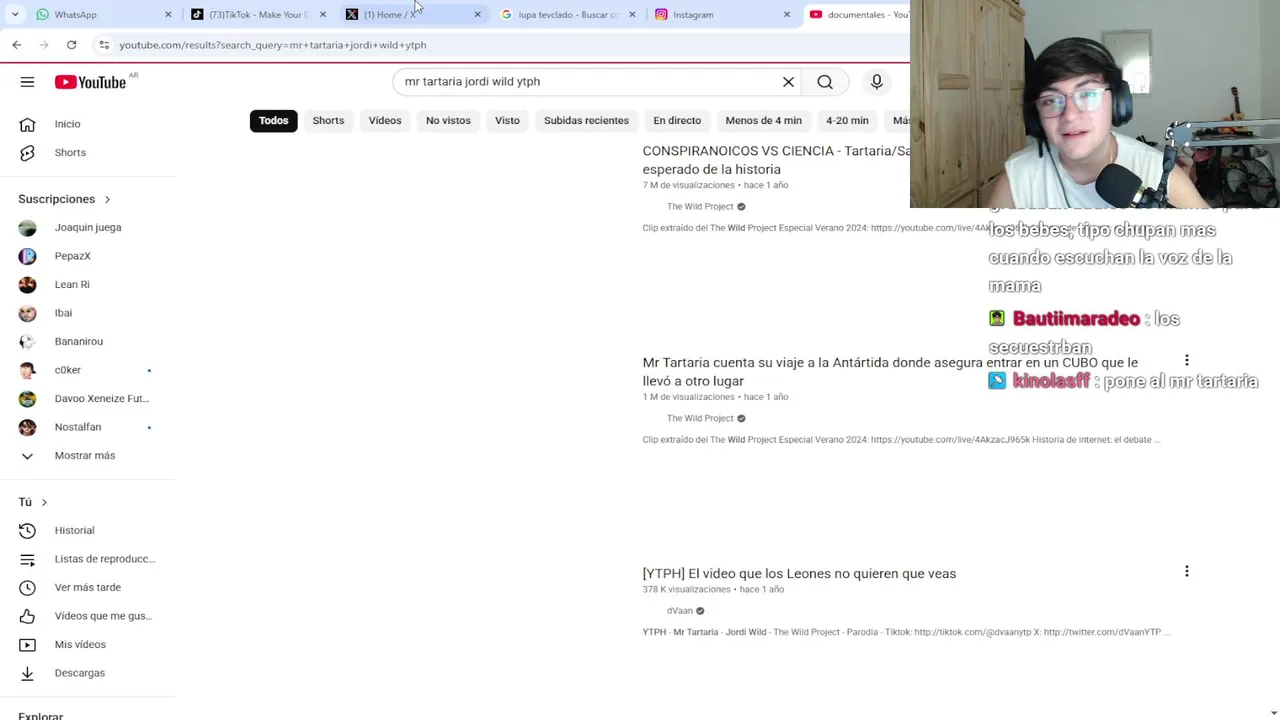Viewport: 1280px width, 720px height.
Task: Open The Wild Project channel under CUBO video
Action: coord(700,418)
